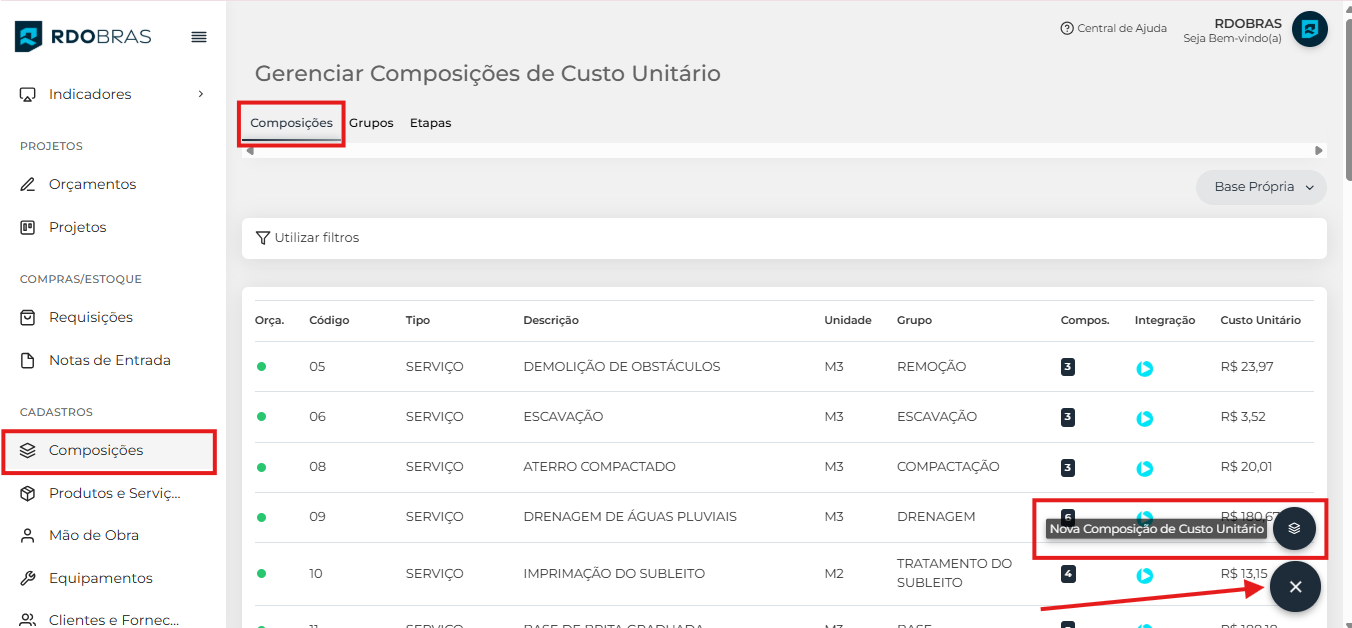Open the Base Própria dropdown
The image size is (1352, 628).
coord(1261,187)
